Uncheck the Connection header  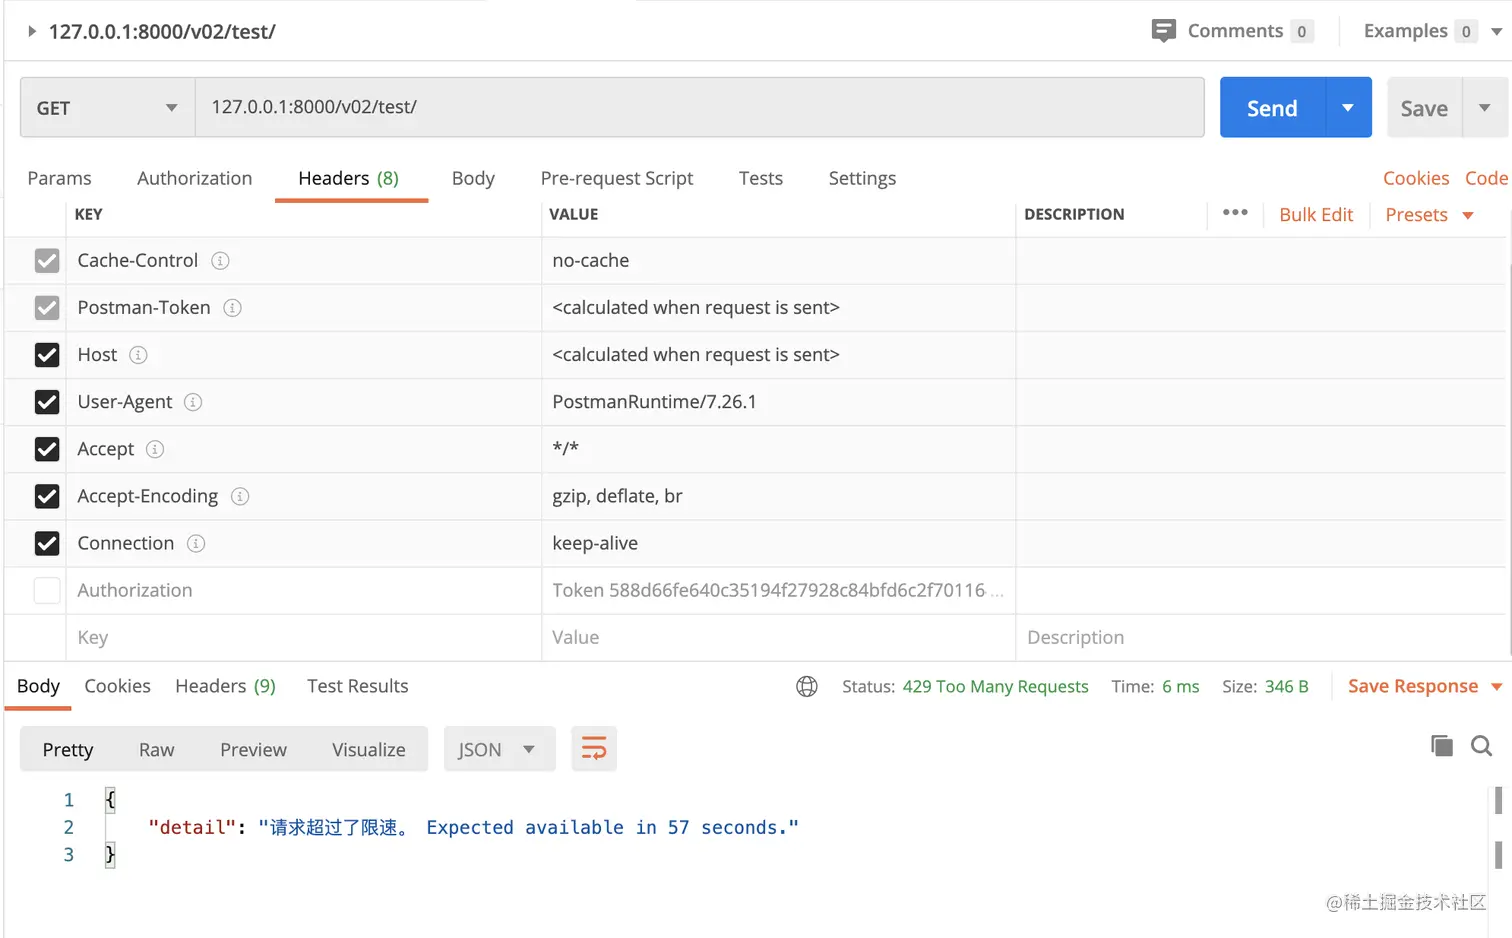47,543
